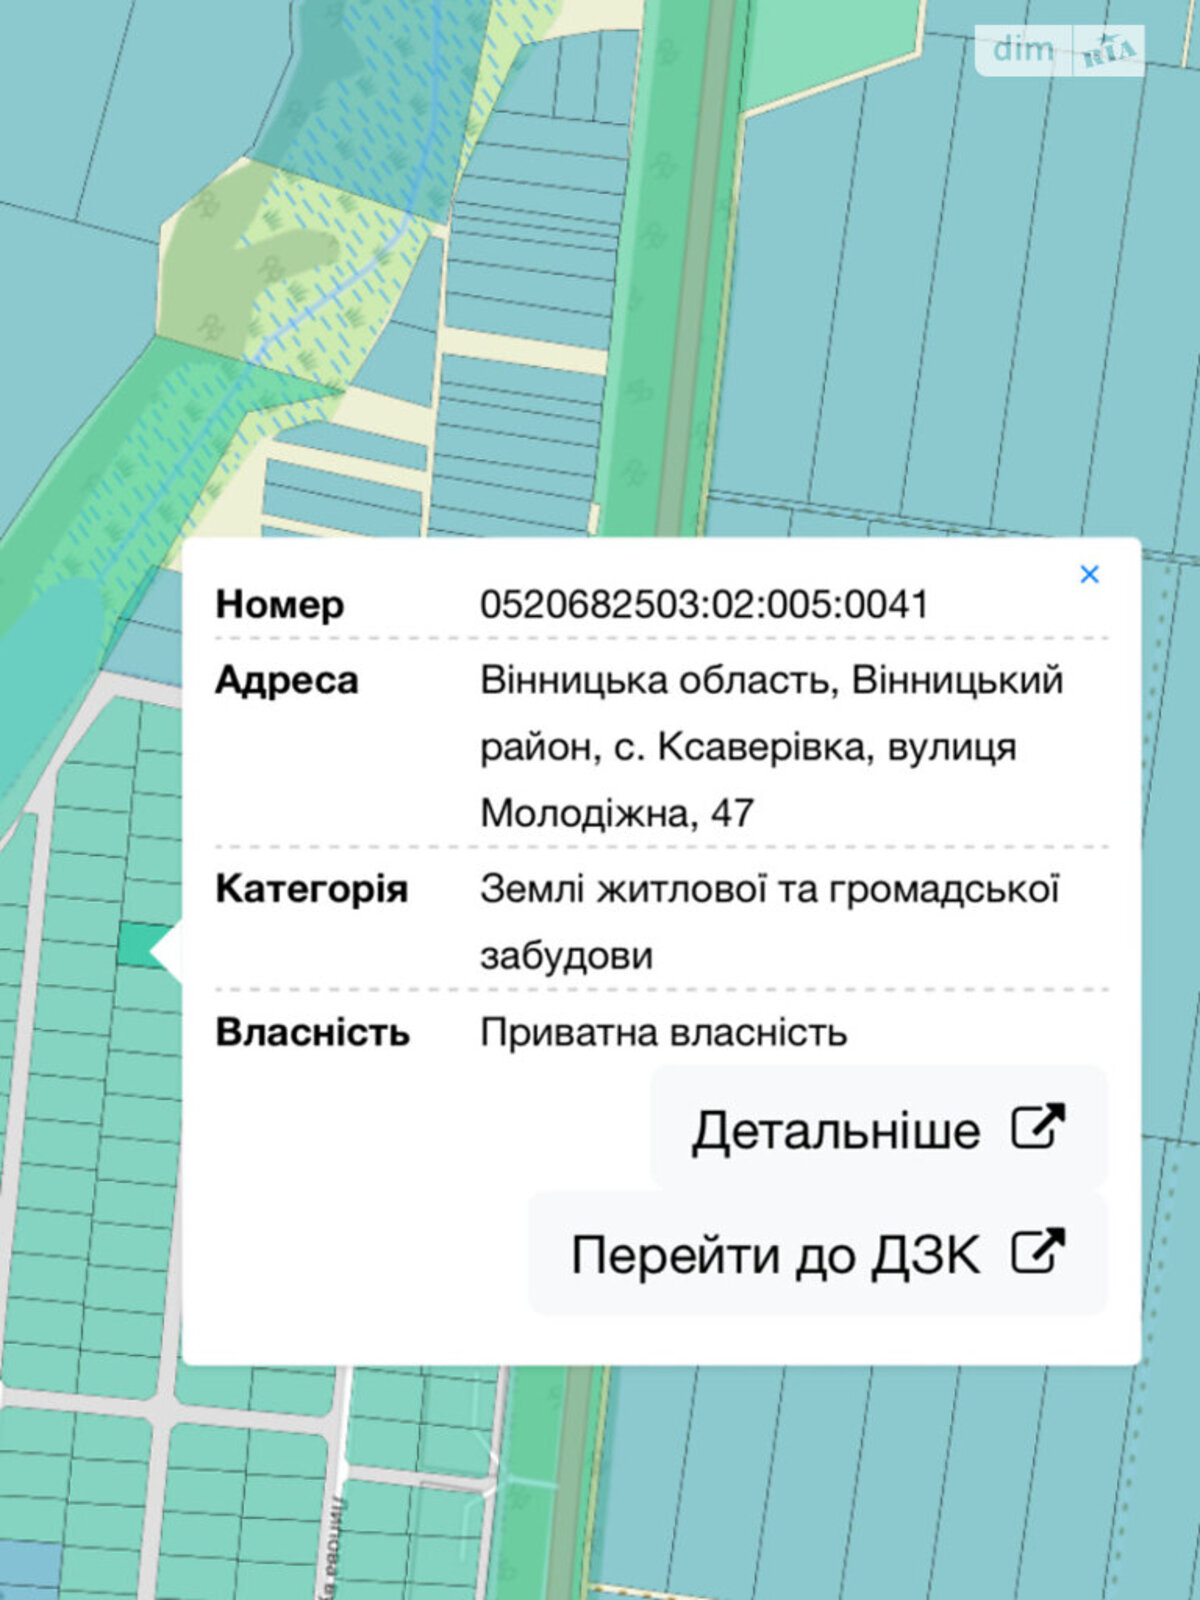
Task: Click the external-link icon beside Детальніше
Action: coord(1038,1128)
